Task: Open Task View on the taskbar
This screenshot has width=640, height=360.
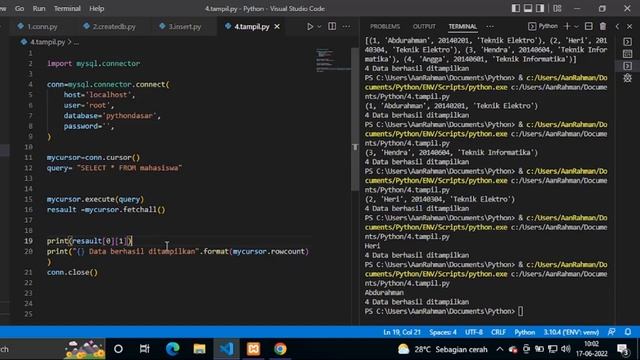Action: tap(144, 349)
